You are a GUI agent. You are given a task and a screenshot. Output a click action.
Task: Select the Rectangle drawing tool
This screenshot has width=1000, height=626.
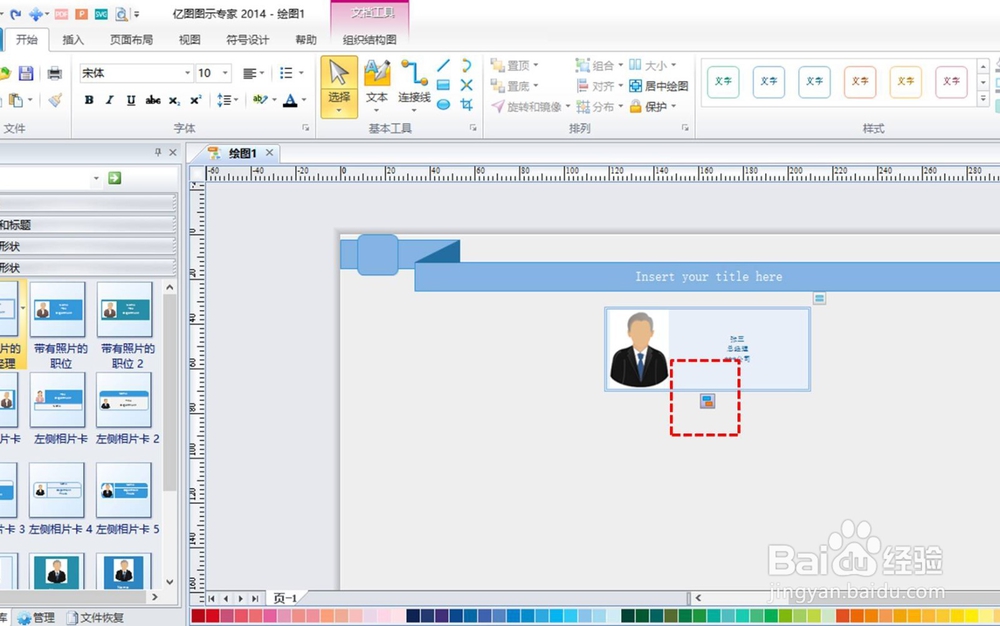(444, 85)
